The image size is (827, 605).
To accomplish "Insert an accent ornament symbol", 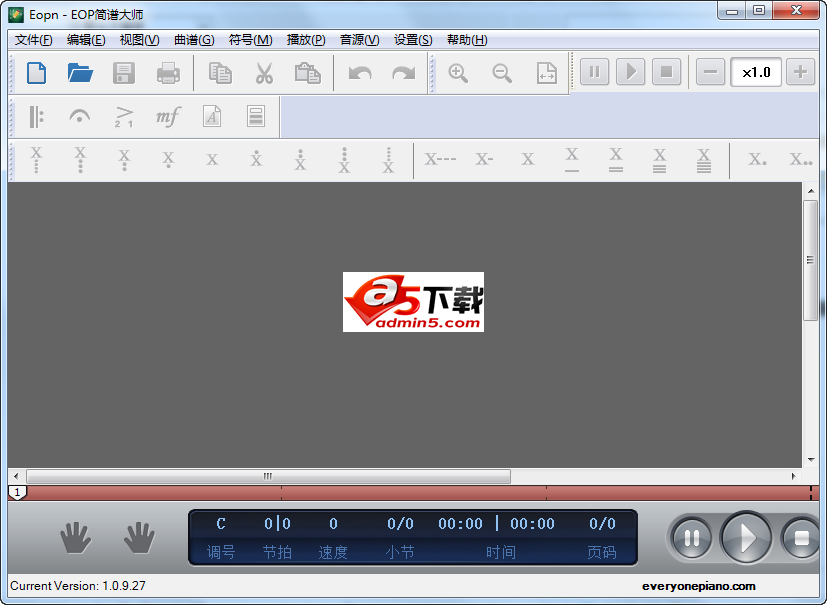I will (124, 117).
